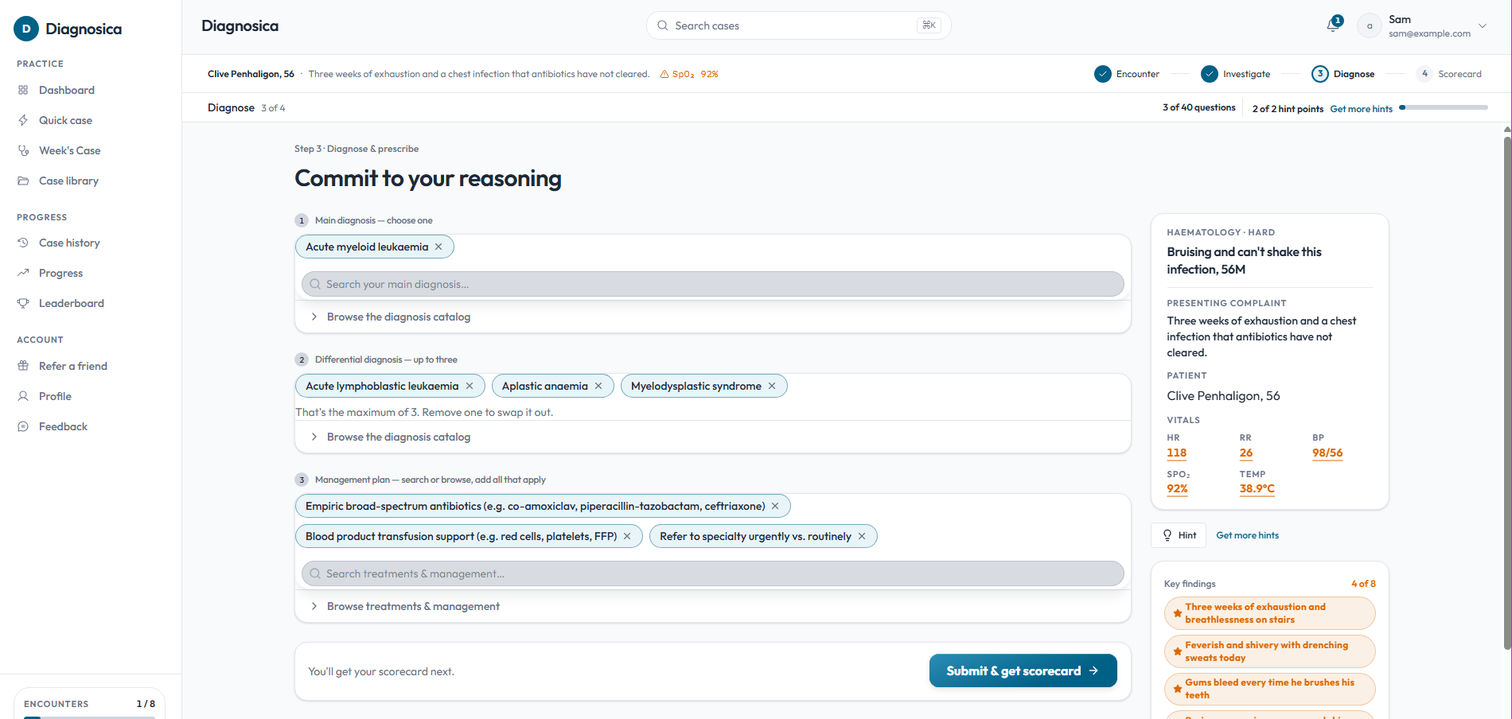Click patient name Clive Penhaligon, 56 in header
The width and height of the screenshot is (1512, 719).
coord(251,74)
